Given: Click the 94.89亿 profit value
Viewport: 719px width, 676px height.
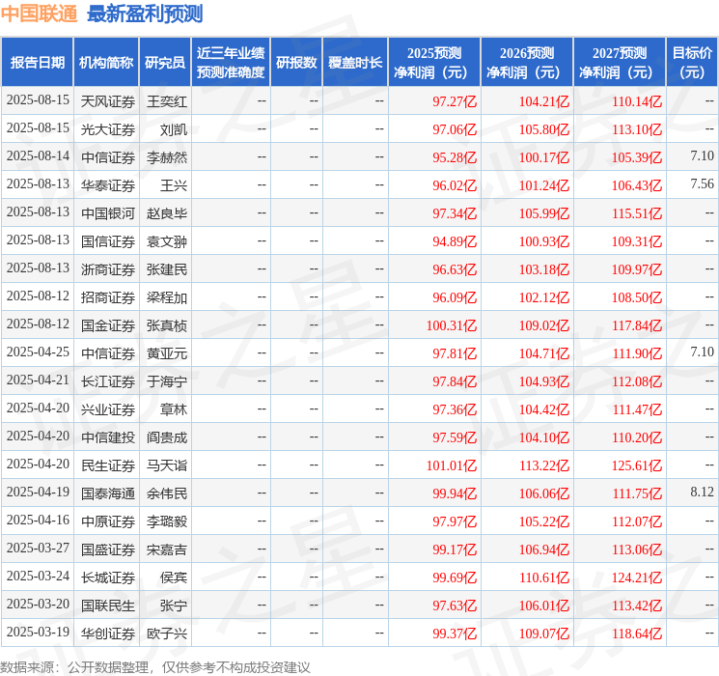Looking at the screenshot, I should [x=454, y=241].
